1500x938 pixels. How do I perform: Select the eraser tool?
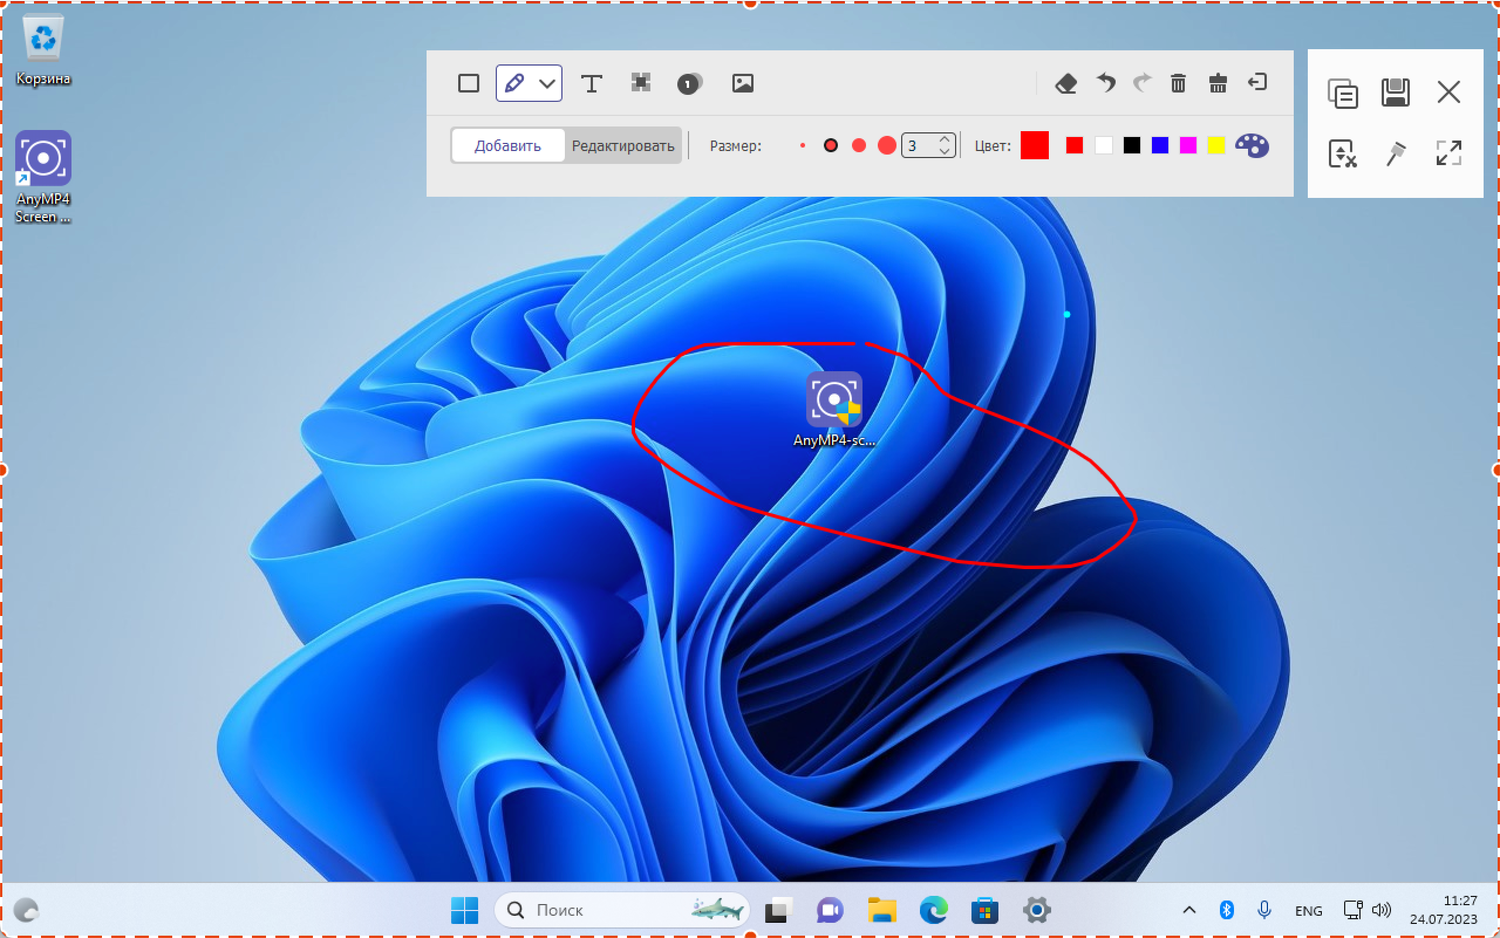(1066, 83)
